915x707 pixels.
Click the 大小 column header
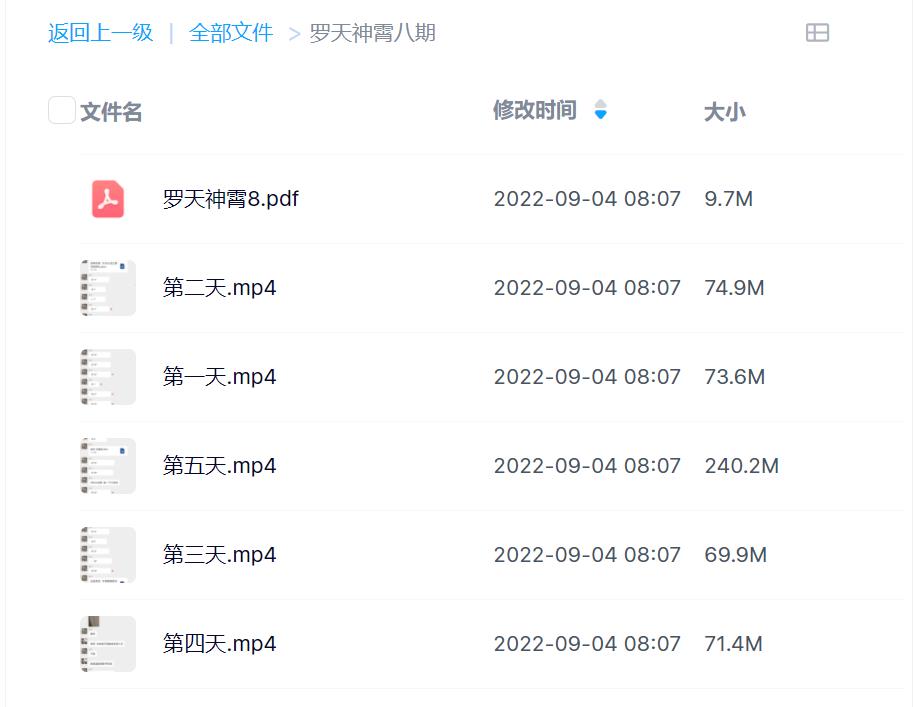(x=723, y=111)
